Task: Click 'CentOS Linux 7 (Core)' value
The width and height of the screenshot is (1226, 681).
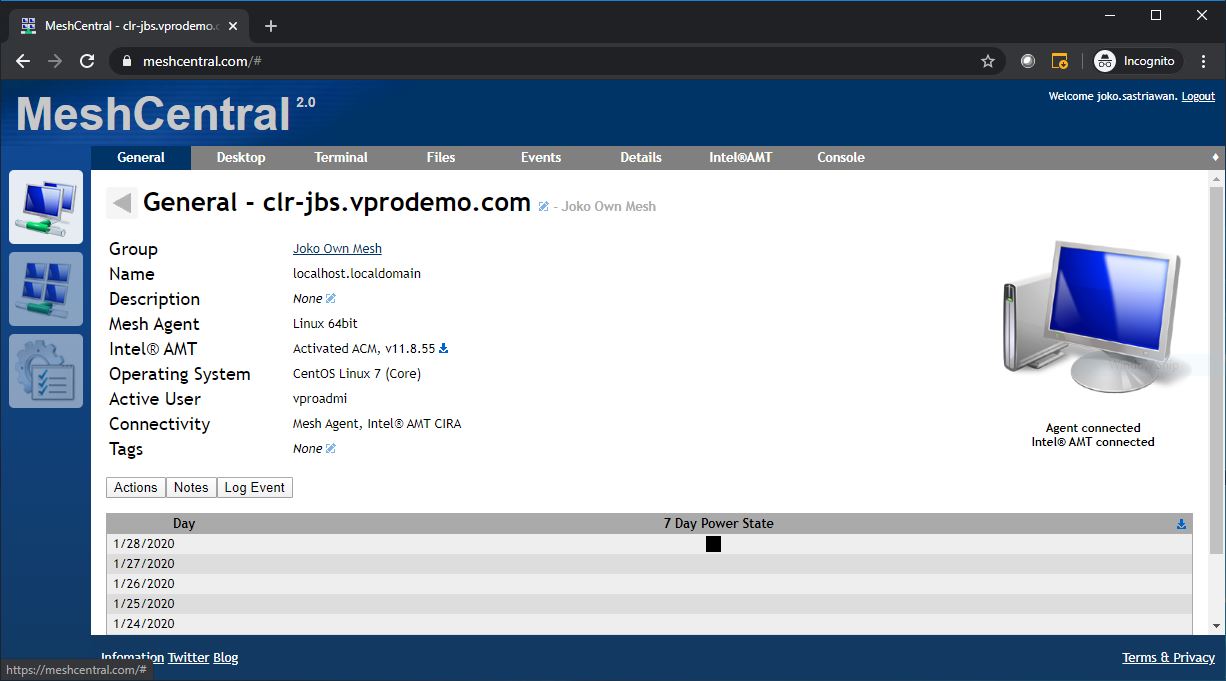Action: (x=357, y=373)
